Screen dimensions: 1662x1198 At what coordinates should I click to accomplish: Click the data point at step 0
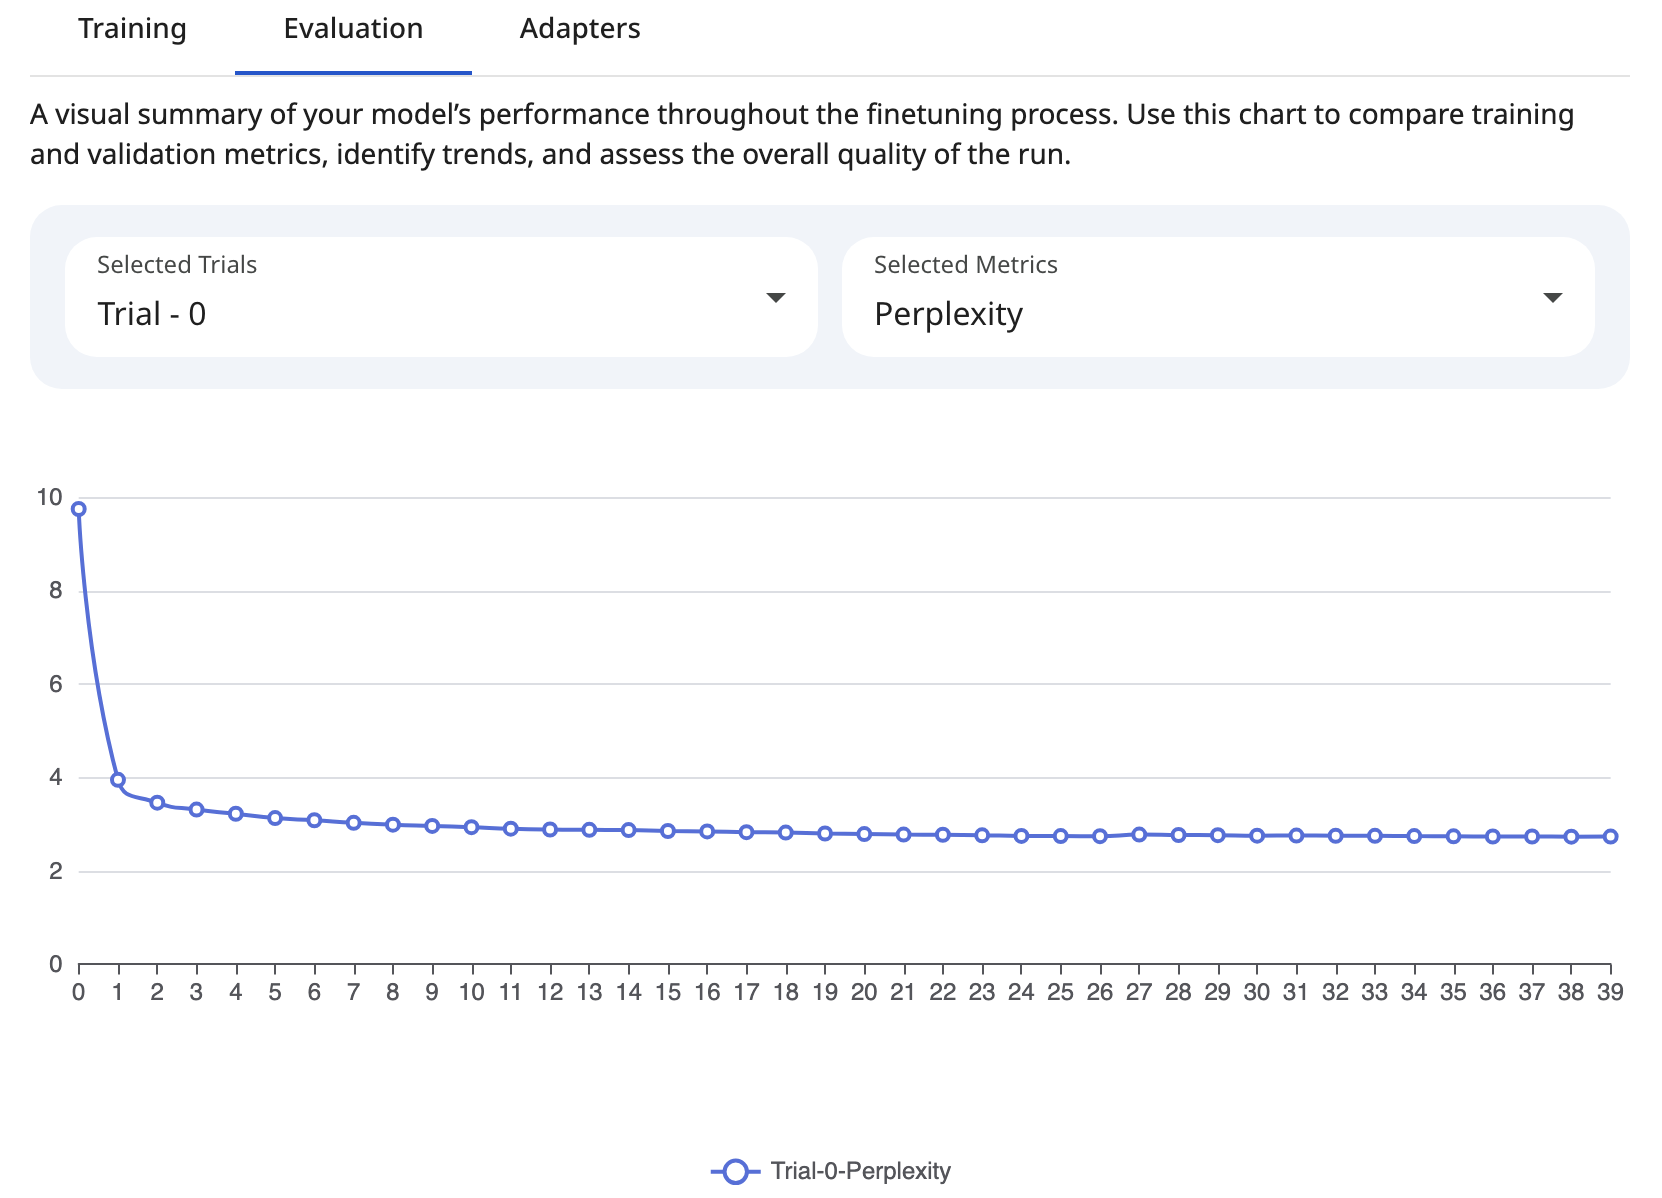click(x=79, y=509)
